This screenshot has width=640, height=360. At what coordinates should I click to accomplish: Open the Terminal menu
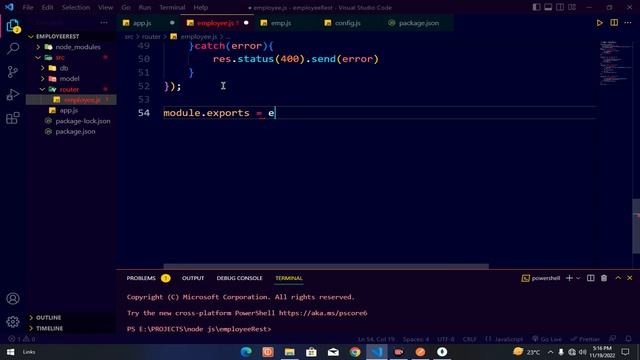[x=172, y=7]
